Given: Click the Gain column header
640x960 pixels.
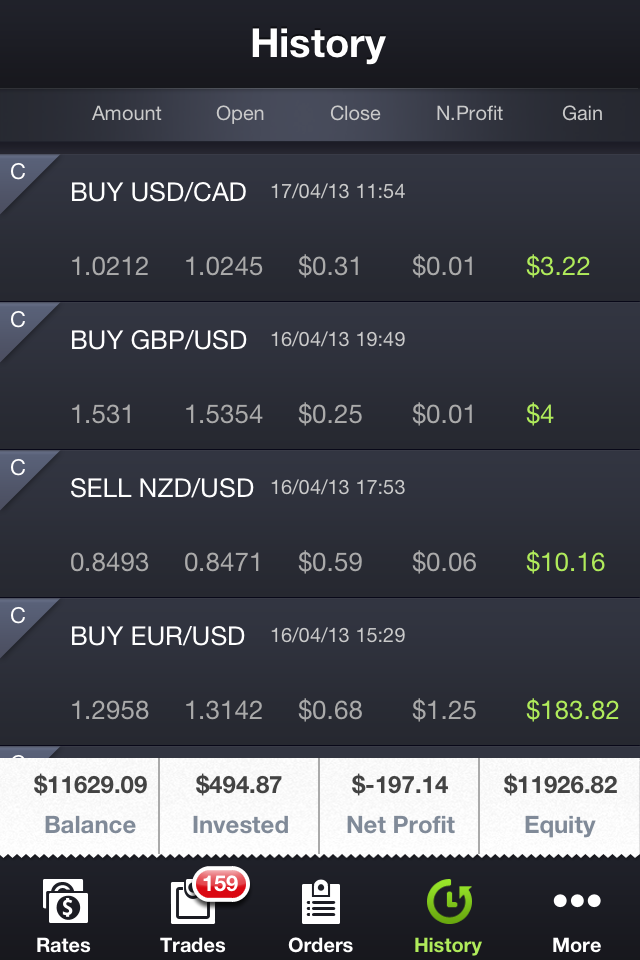Looking at the screenshot, I should pos(582,113).
